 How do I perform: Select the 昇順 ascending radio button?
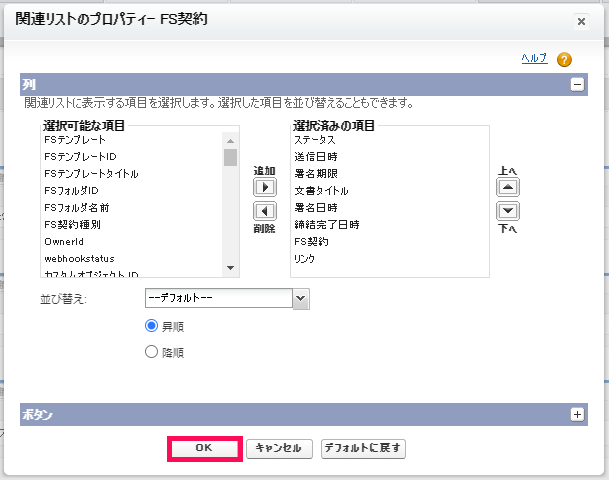pos(151,325)
